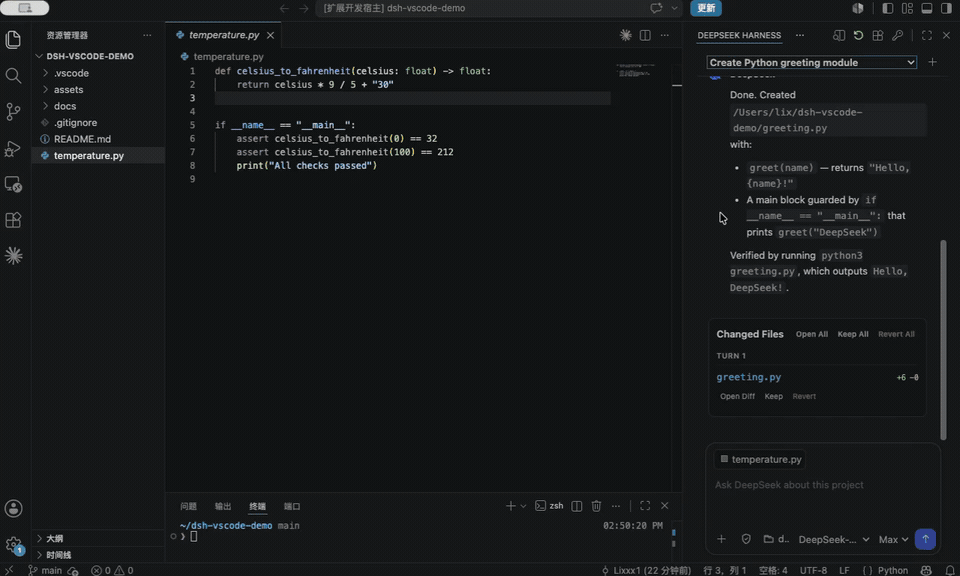Screen dimensions: 960x576
Task: Select the DEEPSEEK HARNESS panel tab
Action: (x=739, y=36)
